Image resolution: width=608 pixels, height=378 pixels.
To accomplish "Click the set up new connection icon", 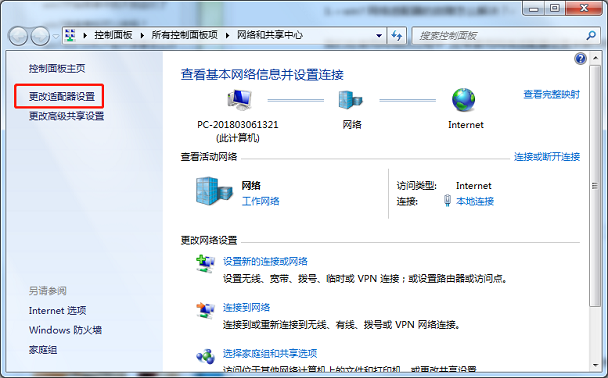I will pyautogui.click(x=205, y=264).
